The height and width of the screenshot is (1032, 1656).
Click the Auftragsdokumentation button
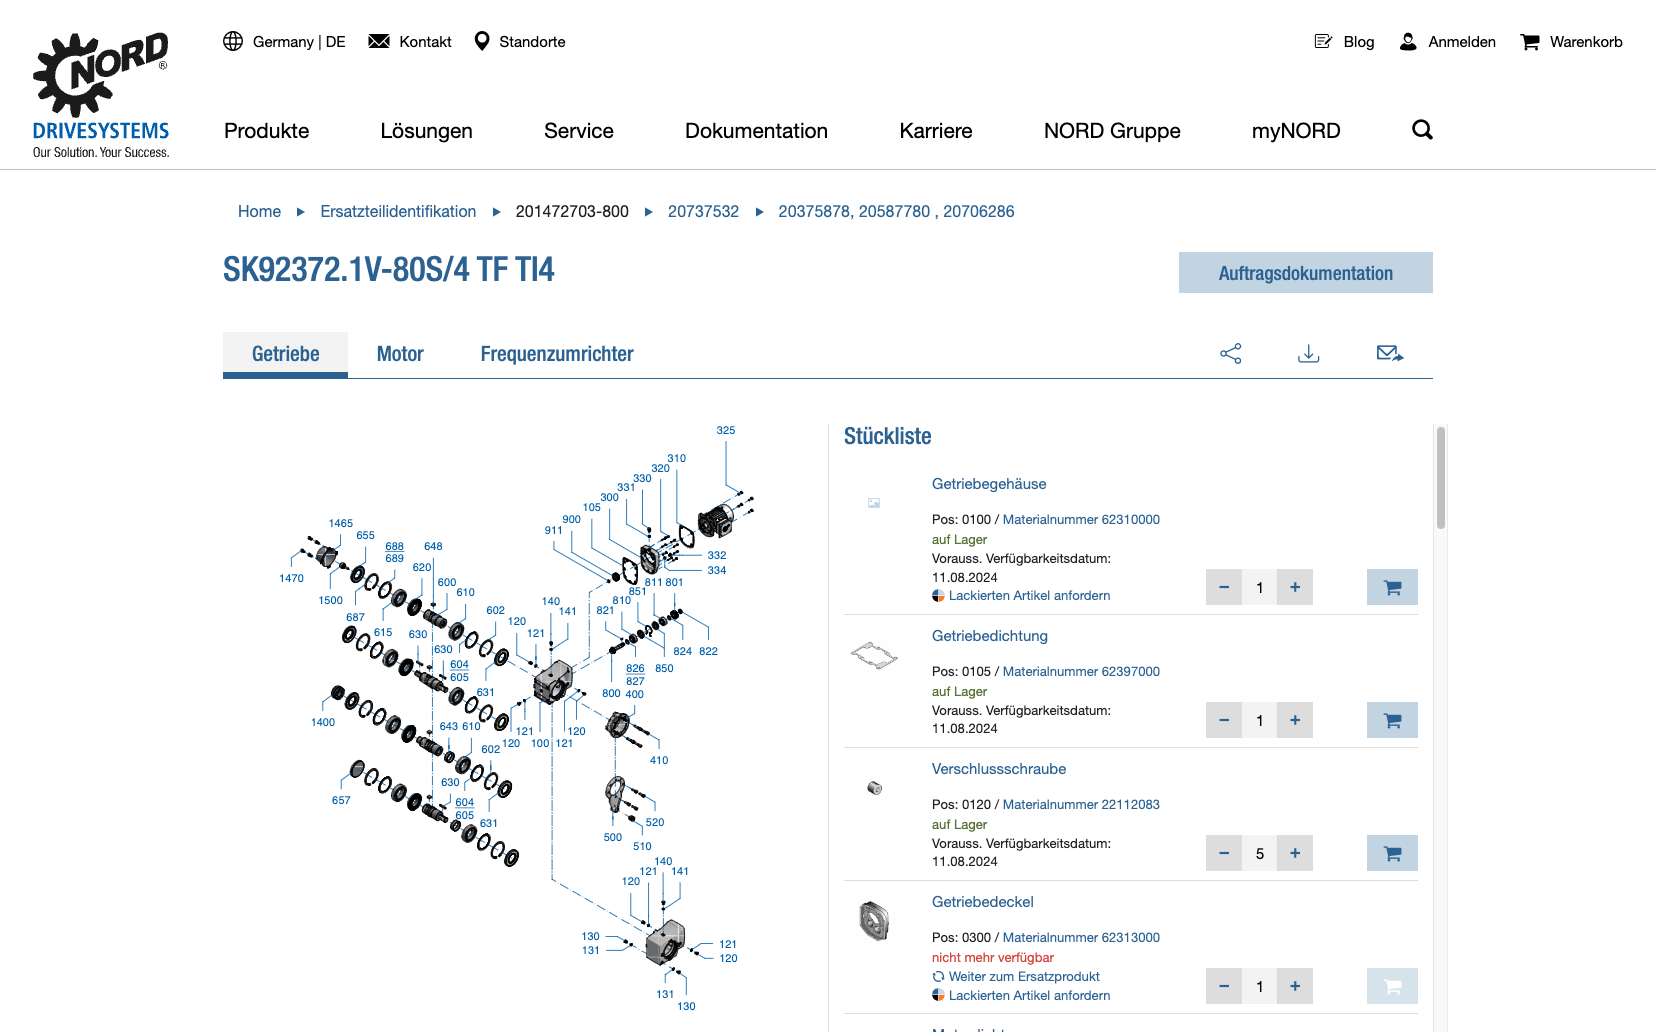pyautogui.click(x=1305, y=273)
